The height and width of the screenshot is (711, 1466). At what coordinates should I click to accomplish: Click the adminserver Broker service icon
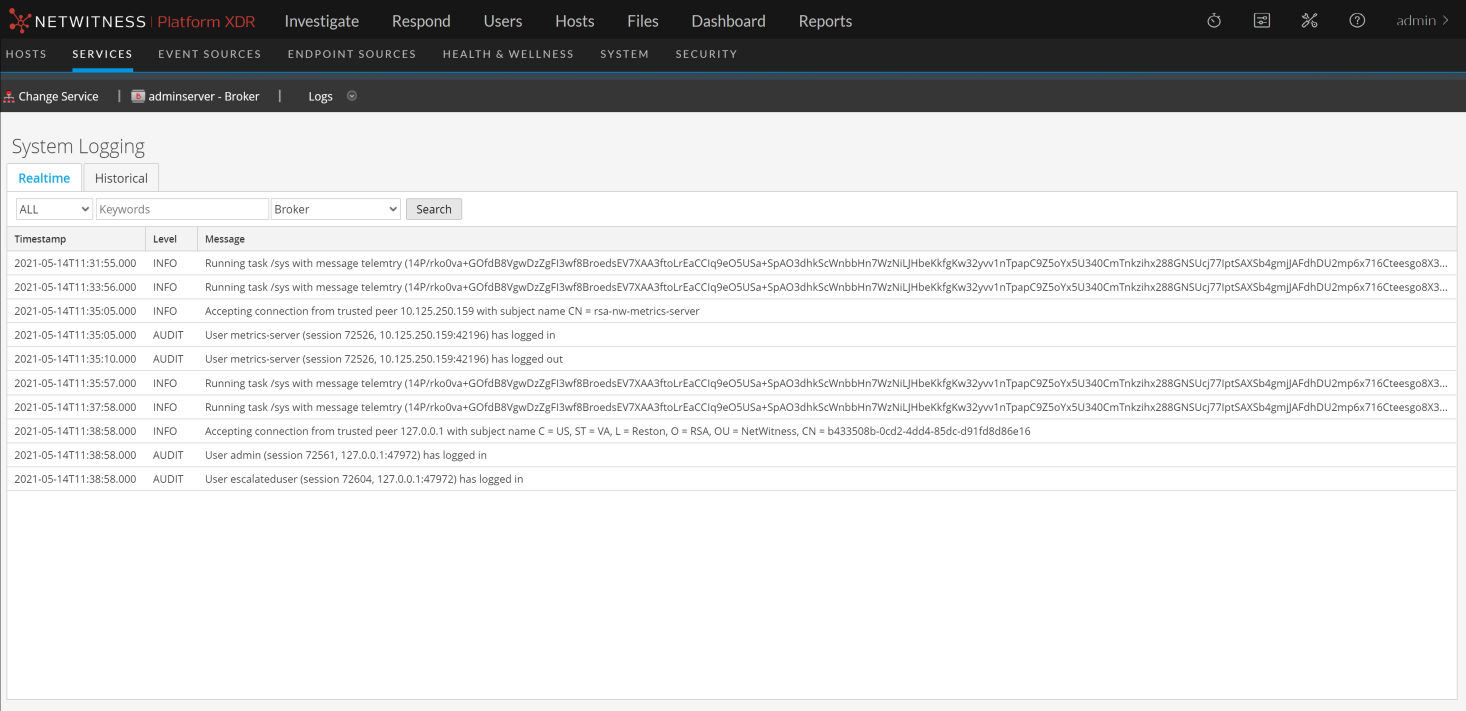click(x=138, y=97)
